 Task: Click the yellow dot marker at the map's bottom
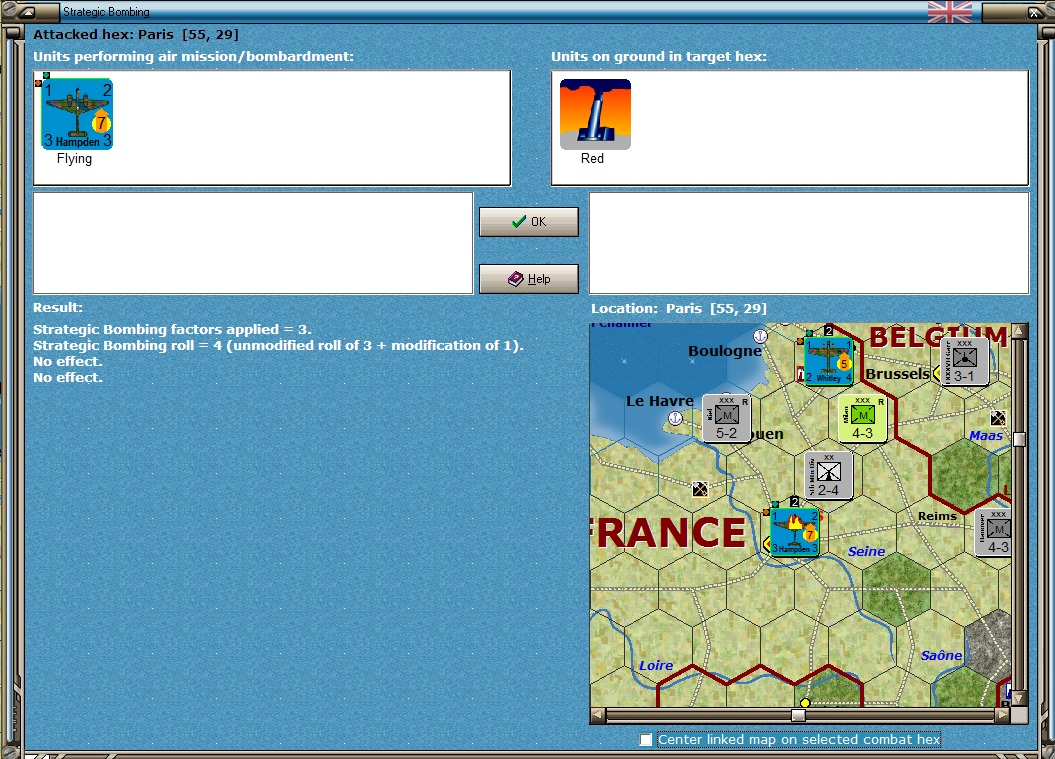[x=805, y=702]
